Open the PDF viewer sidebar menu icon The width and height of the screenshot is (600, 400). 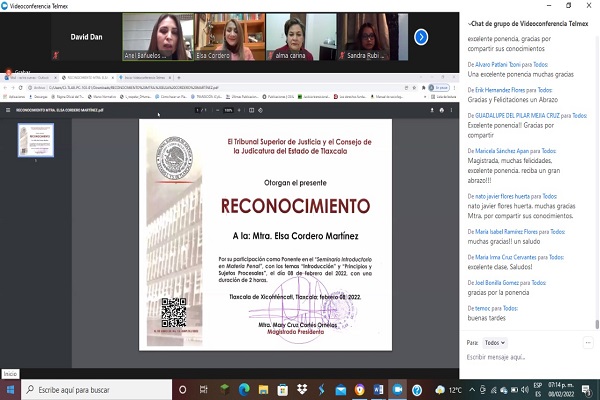[x=9, y=109]
